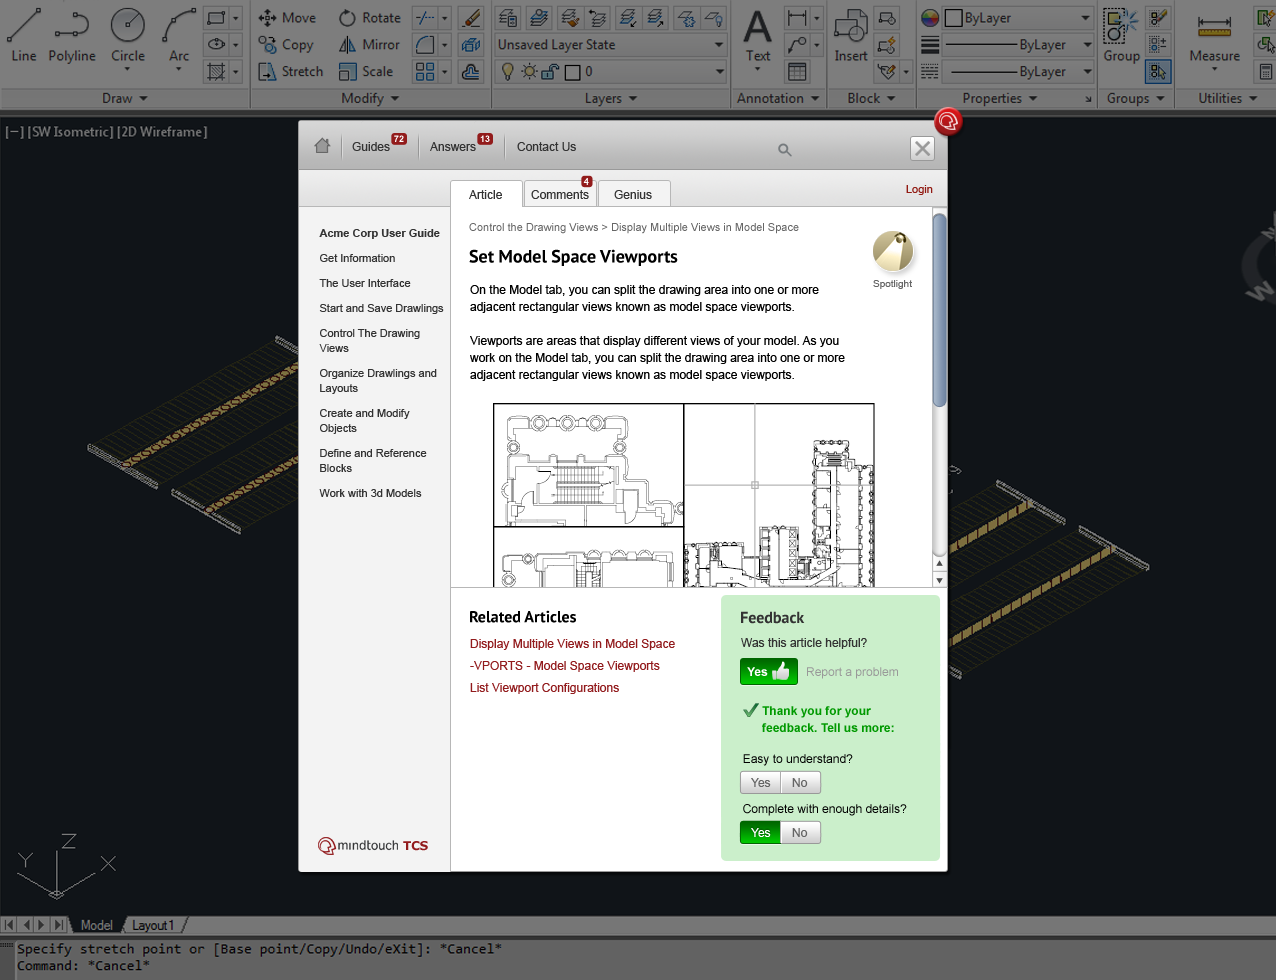Switch to the Layout1 tab
This screenshot has height=980, width=1276.
[x=153, y=925]
